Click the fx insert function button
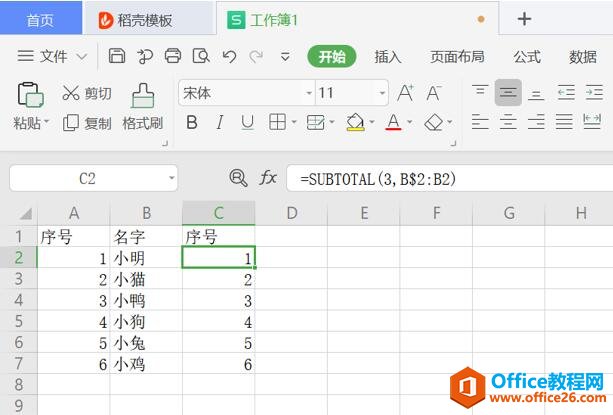 (268, 178)
